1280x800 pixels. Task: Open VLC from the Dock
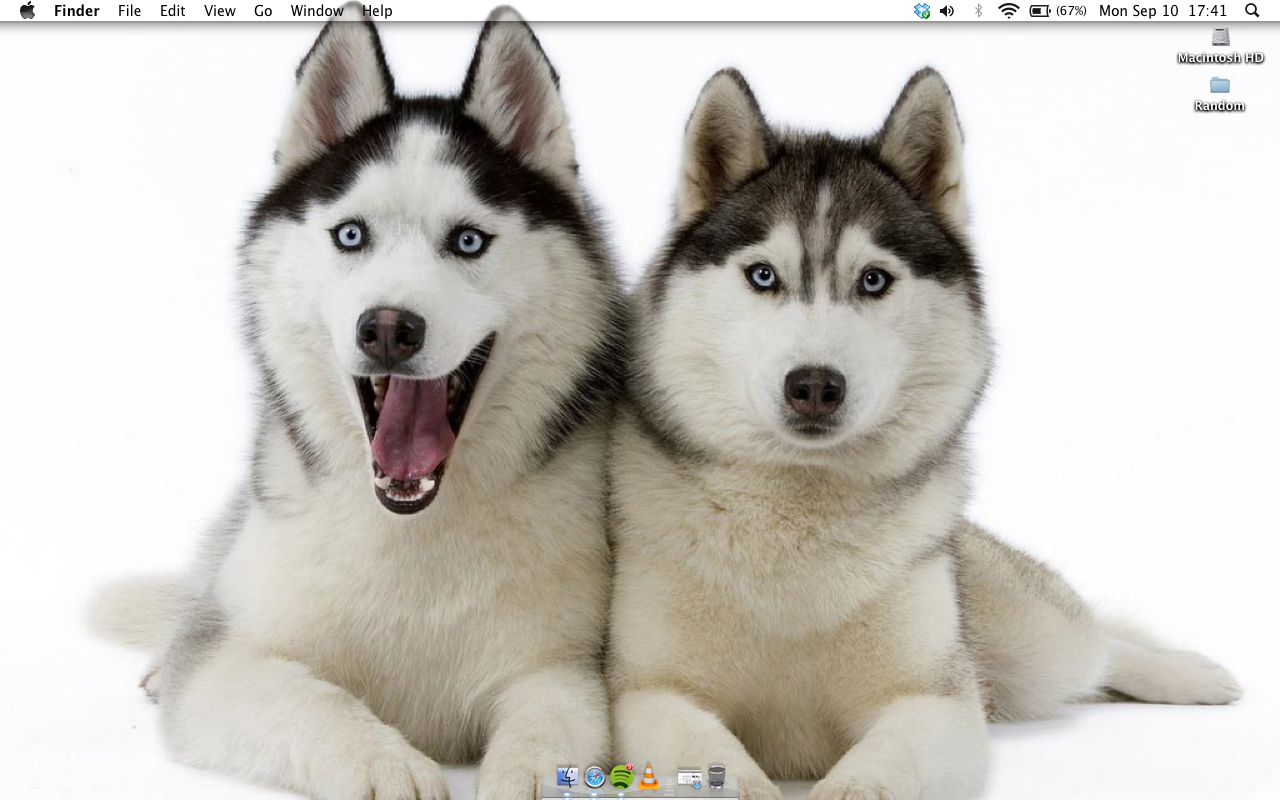pos(649,777)
